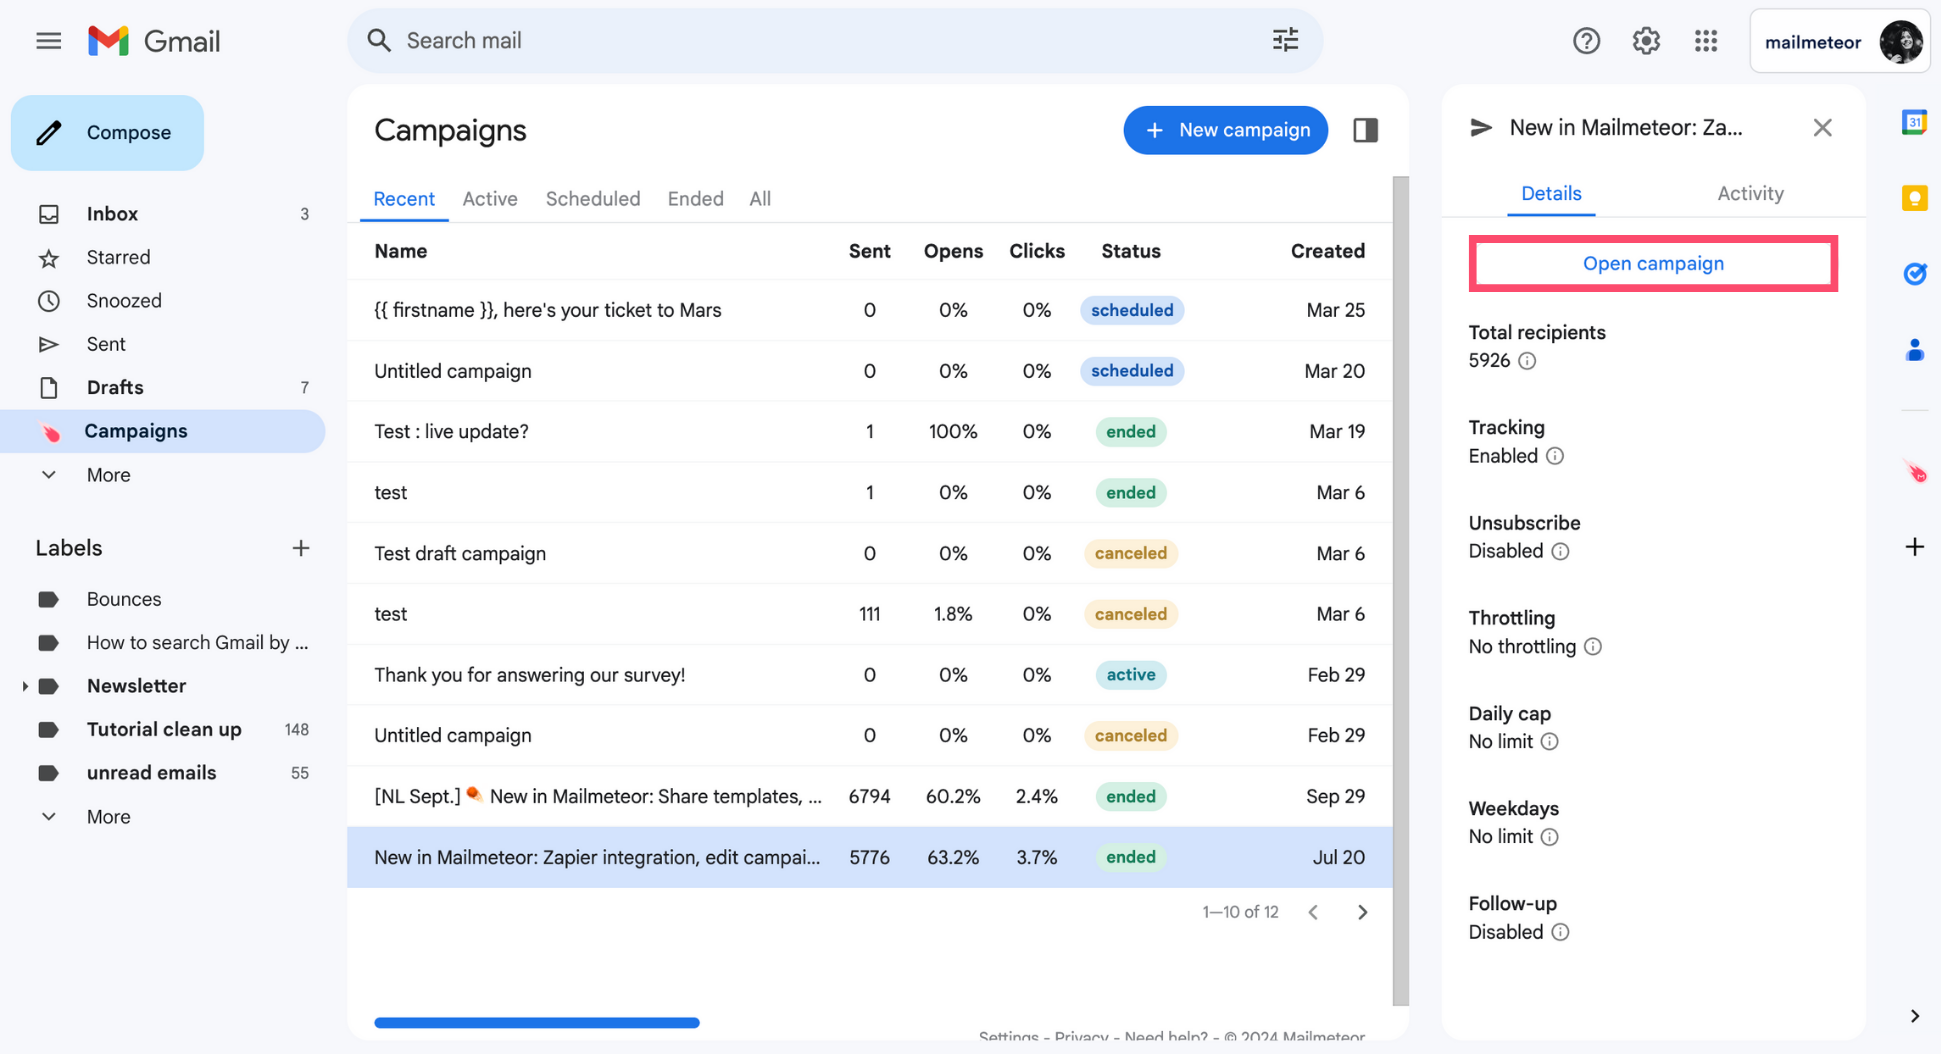This screenshot has height=1054, width=1941.
Task: Select 'Test : live update?' campaign row
Action: 869,432
